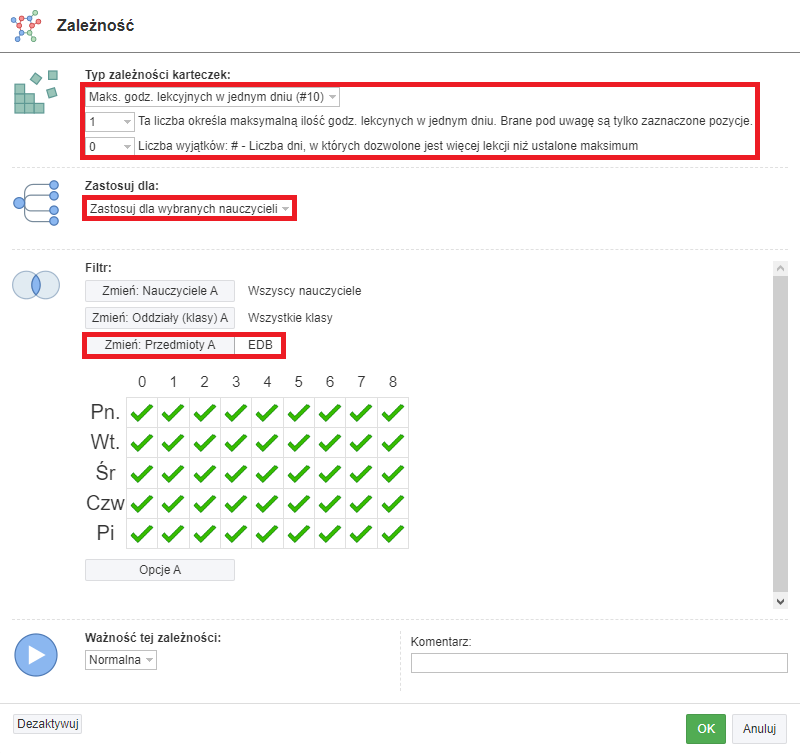Click Zmień: Nauczyciele A button

click(x=160, y=291)
